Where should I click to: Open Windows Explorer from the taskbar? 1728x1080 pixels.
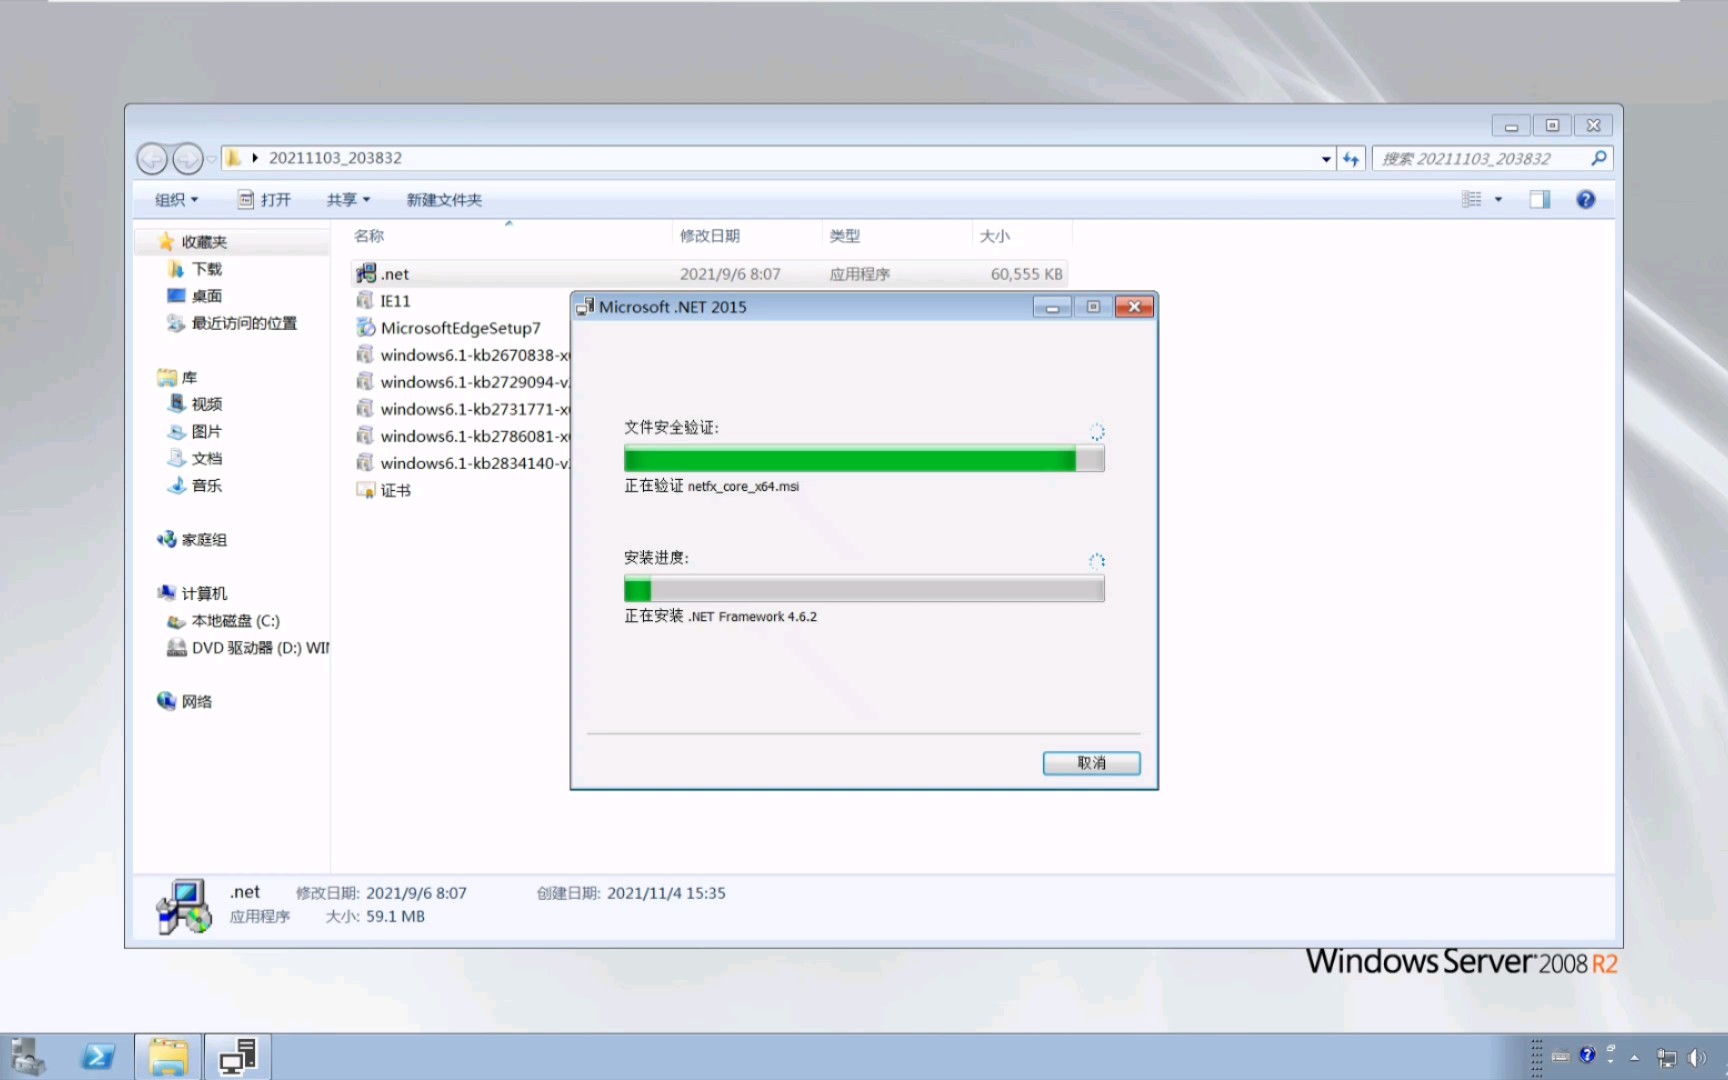click(168, 1056)
